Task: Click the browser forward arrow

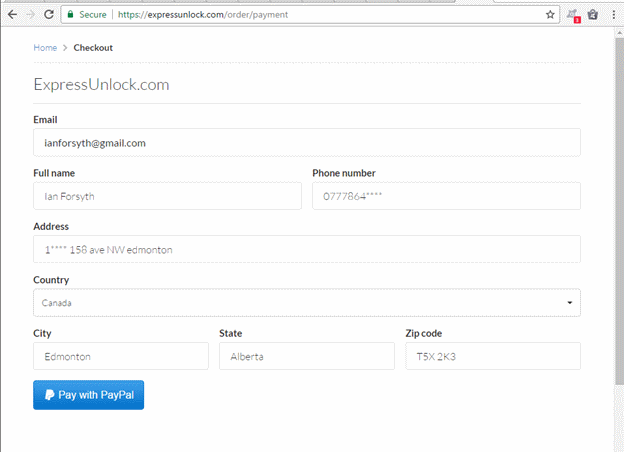Action: pos(31,15)
